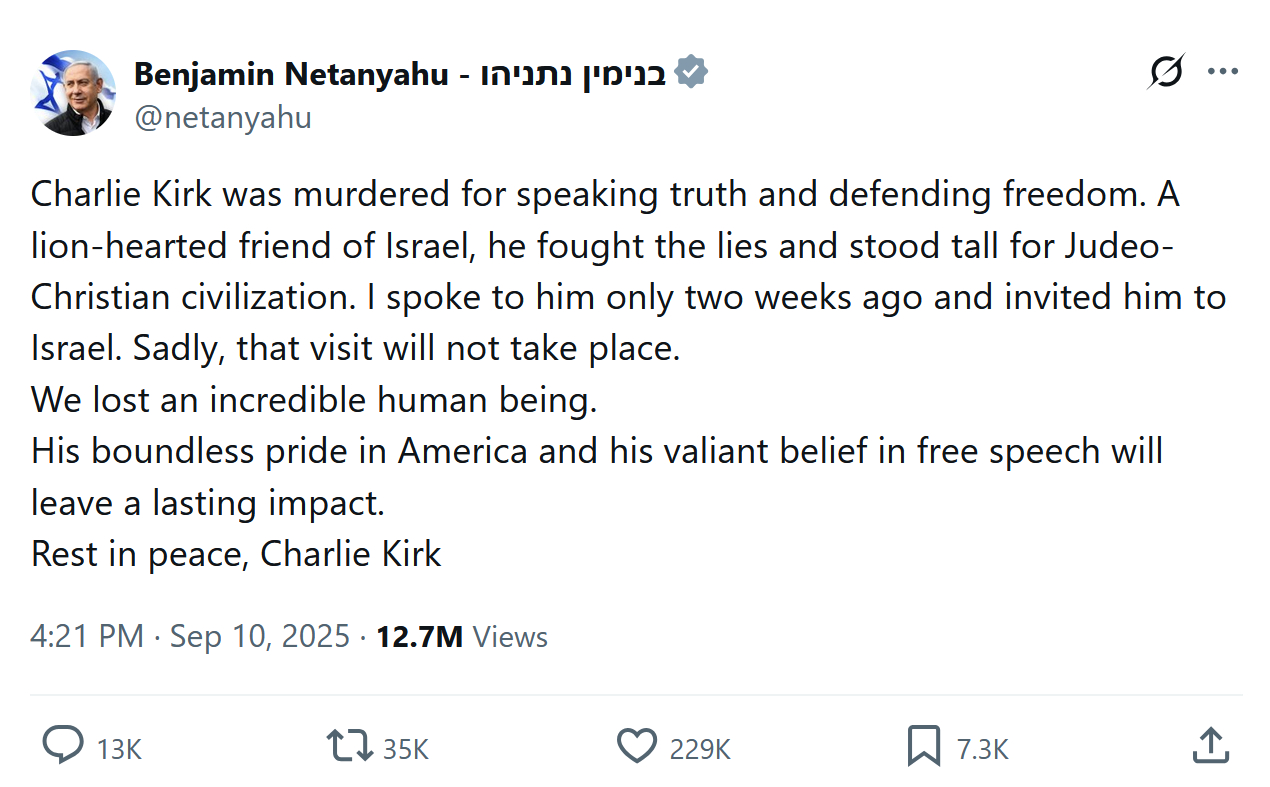Bookmark this post using bookmark icon
This screenshot has height=787, width=1270.
923,746
